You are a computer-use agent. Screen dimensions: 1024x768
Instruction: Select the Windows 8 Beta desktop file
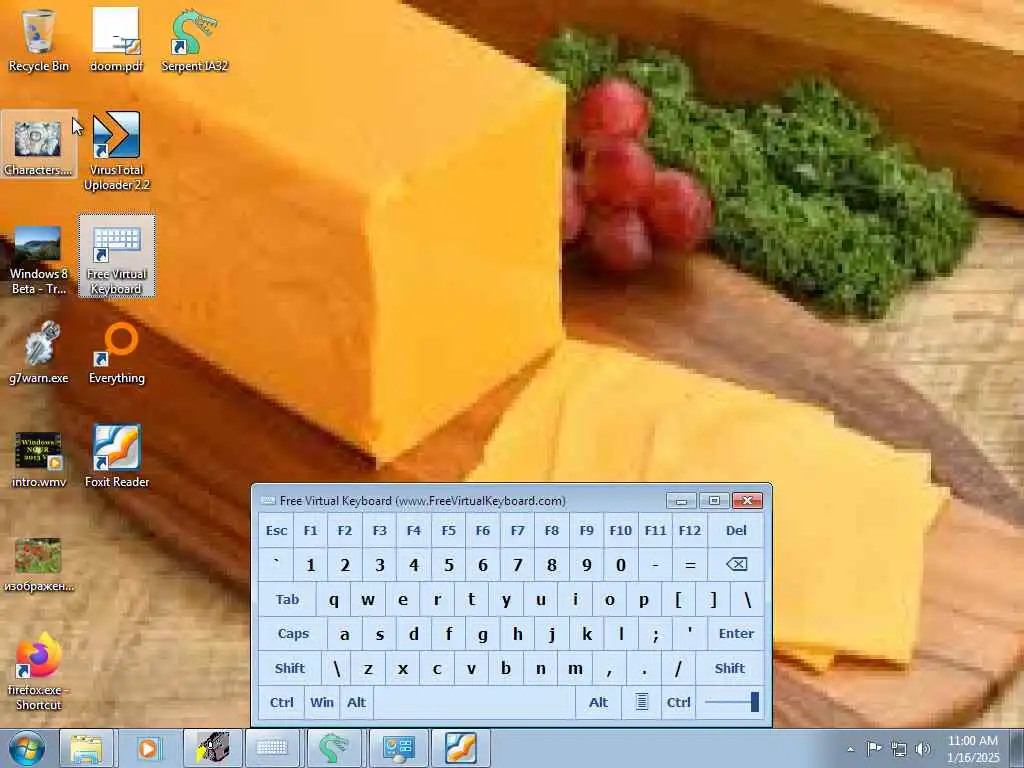(39, 259)
